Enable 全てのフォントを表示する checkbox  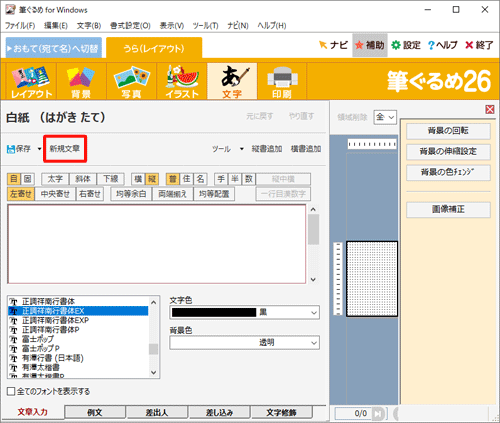[x=11, y=391]
